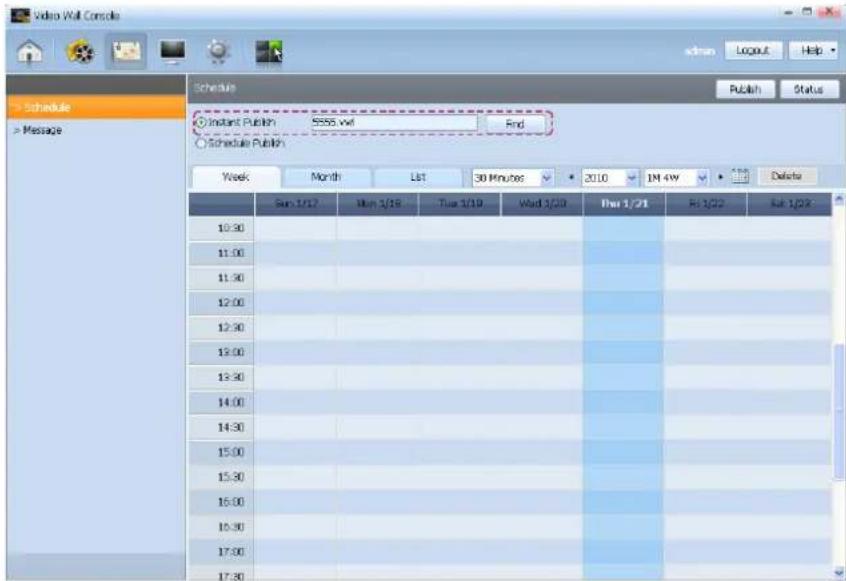Open the gear settings icon
The height and width of the screenshot is (581, 846).
(218, 52)
